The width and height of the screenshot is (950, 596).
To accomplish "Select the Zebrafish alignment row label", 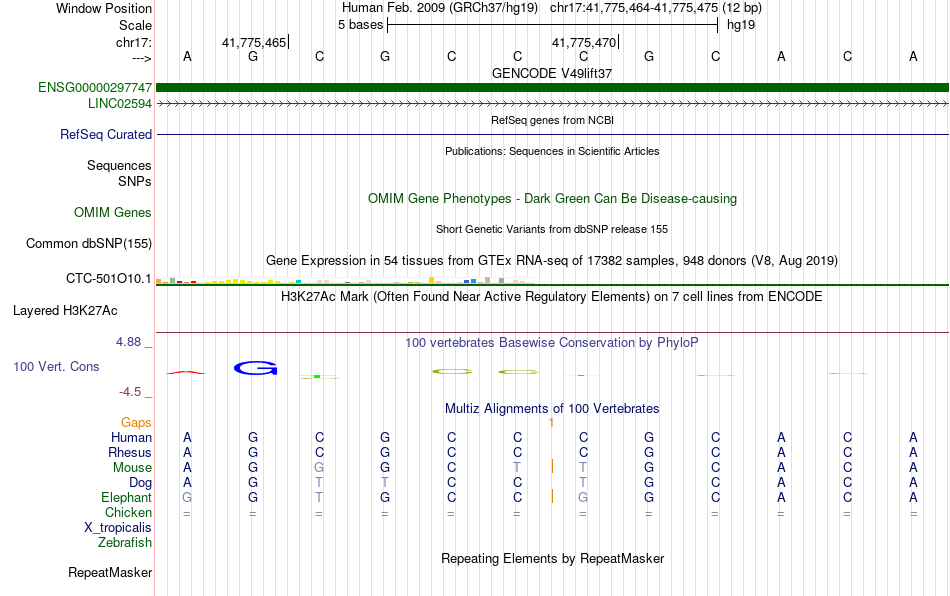I will (x=125, y=542).
